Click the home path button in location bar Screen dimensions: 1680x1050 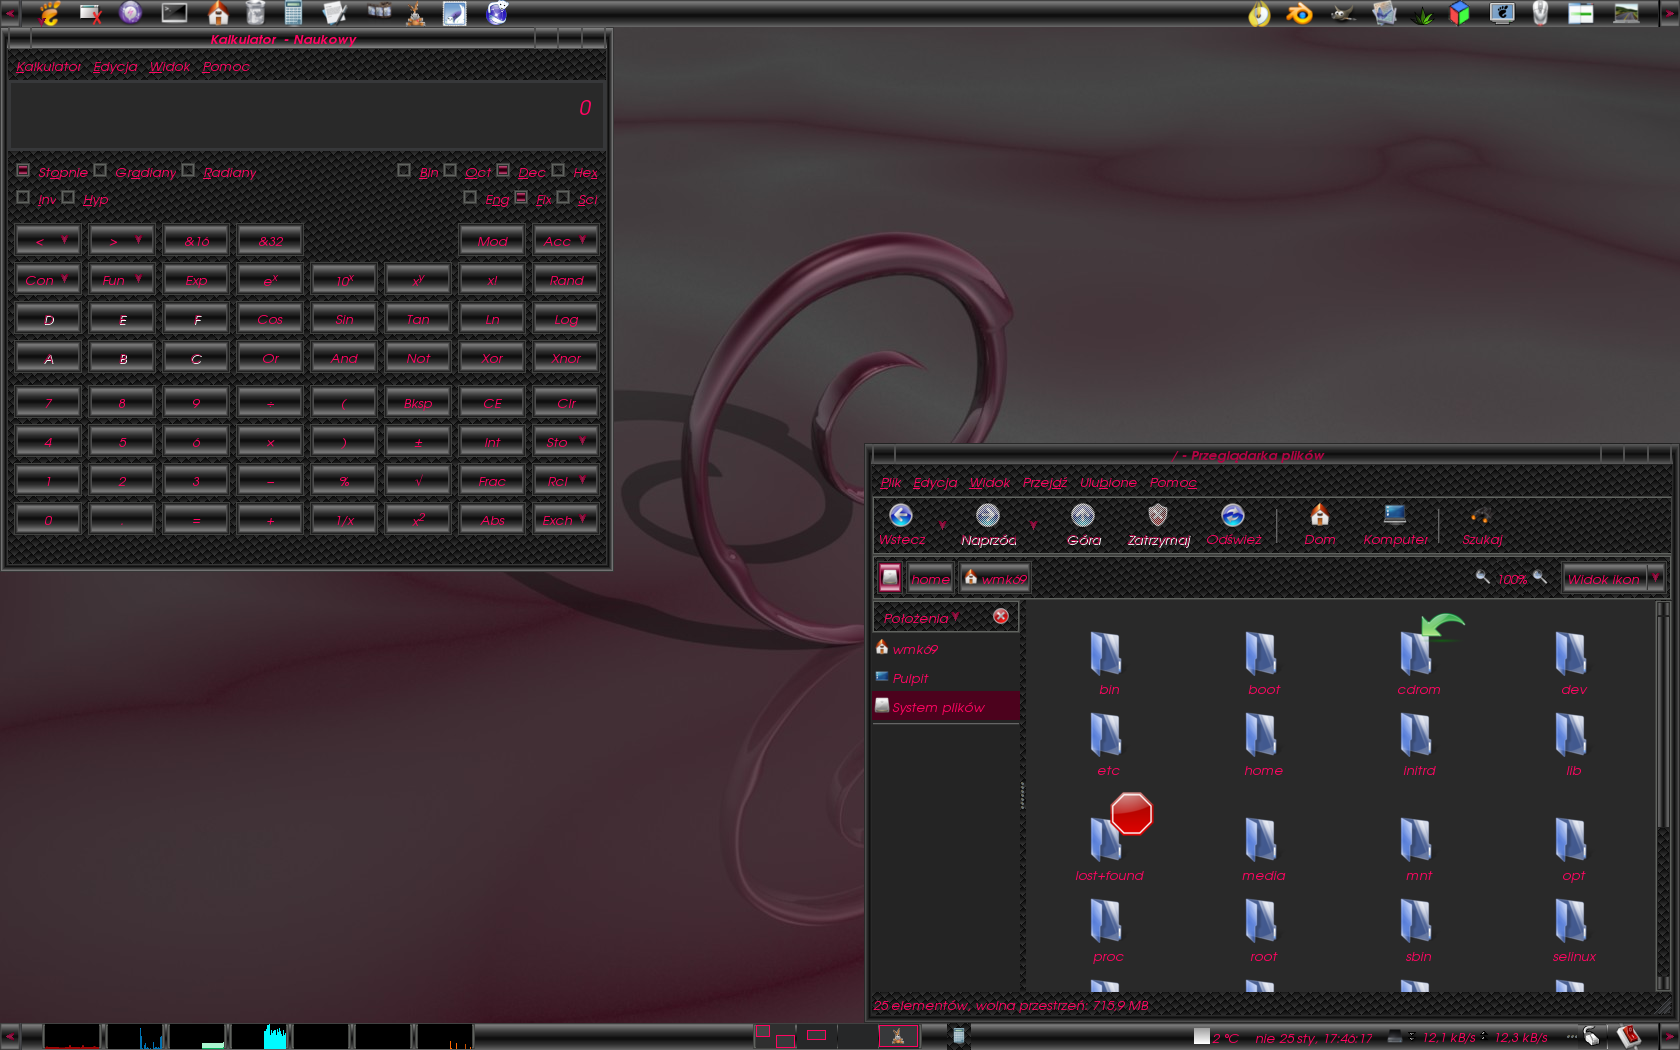[x=930, y=578]
